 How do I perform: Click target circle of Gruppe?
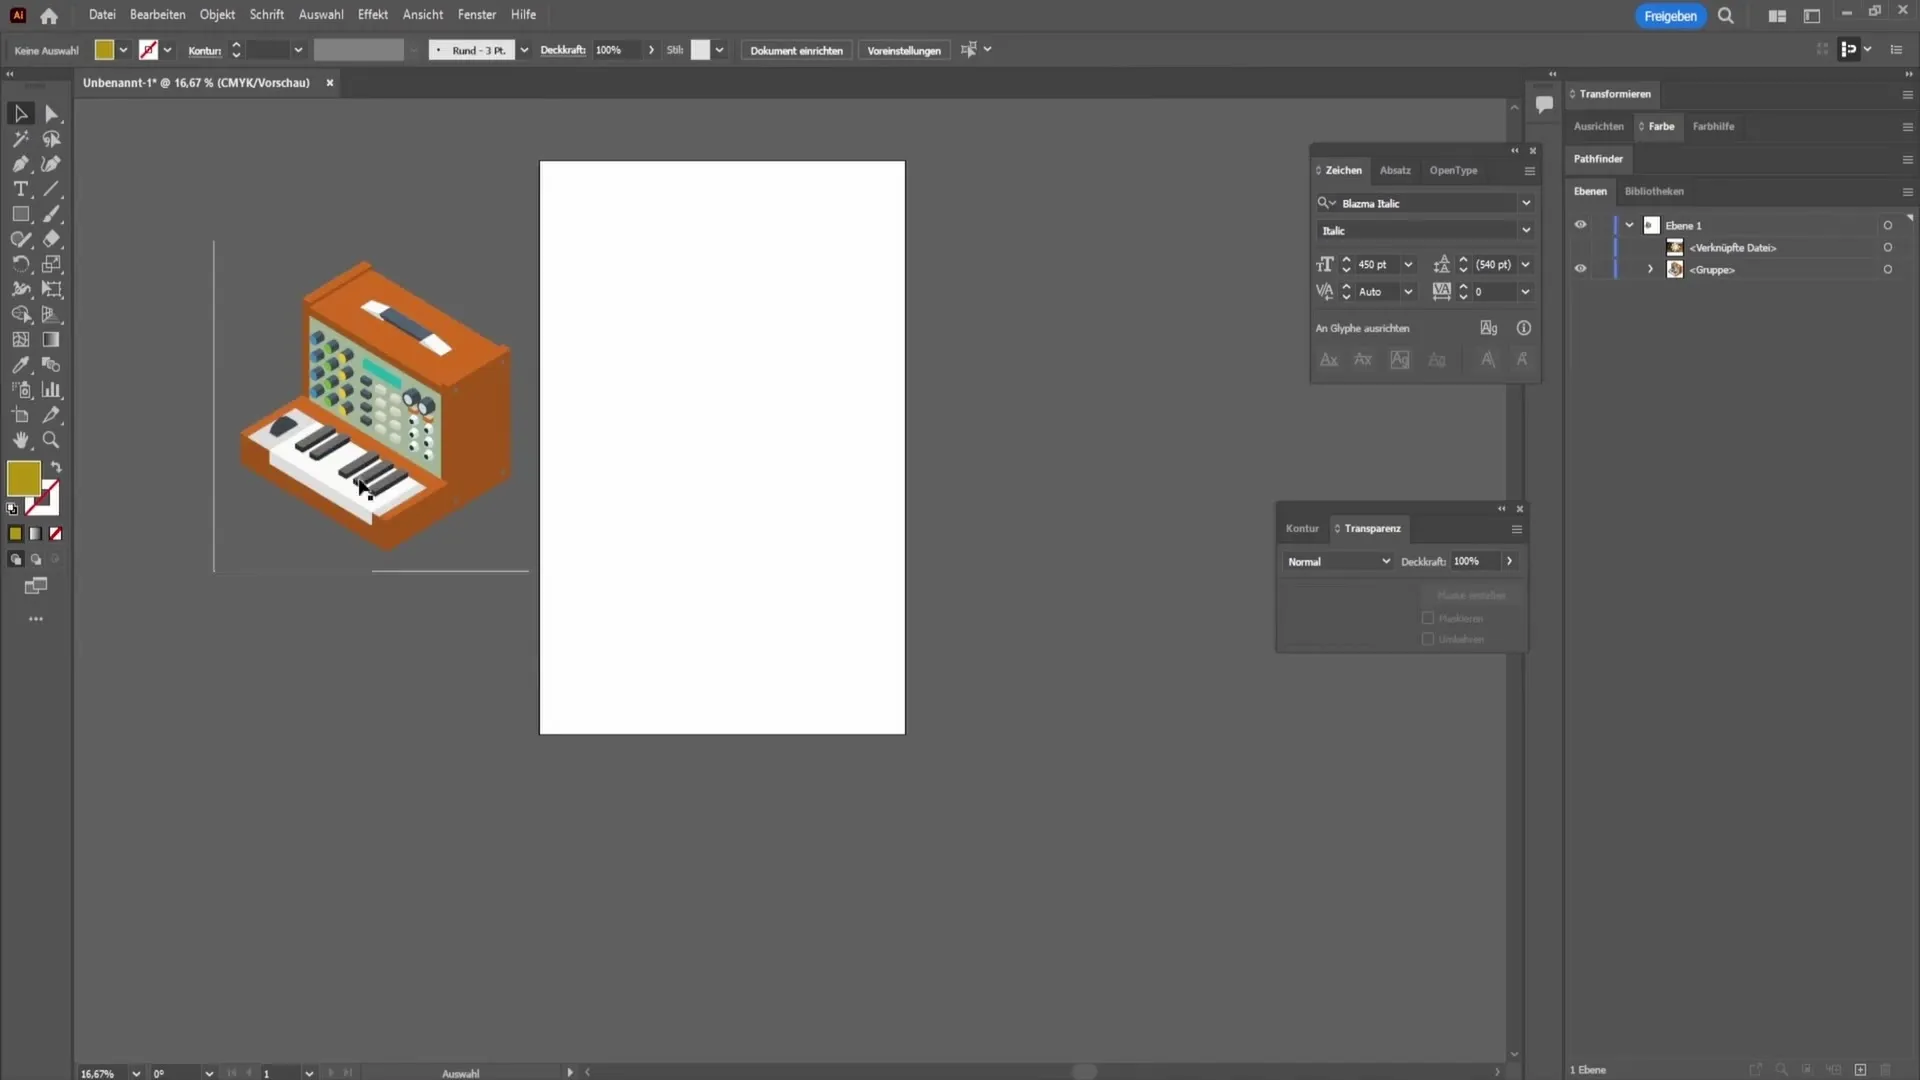point(1887,269)
